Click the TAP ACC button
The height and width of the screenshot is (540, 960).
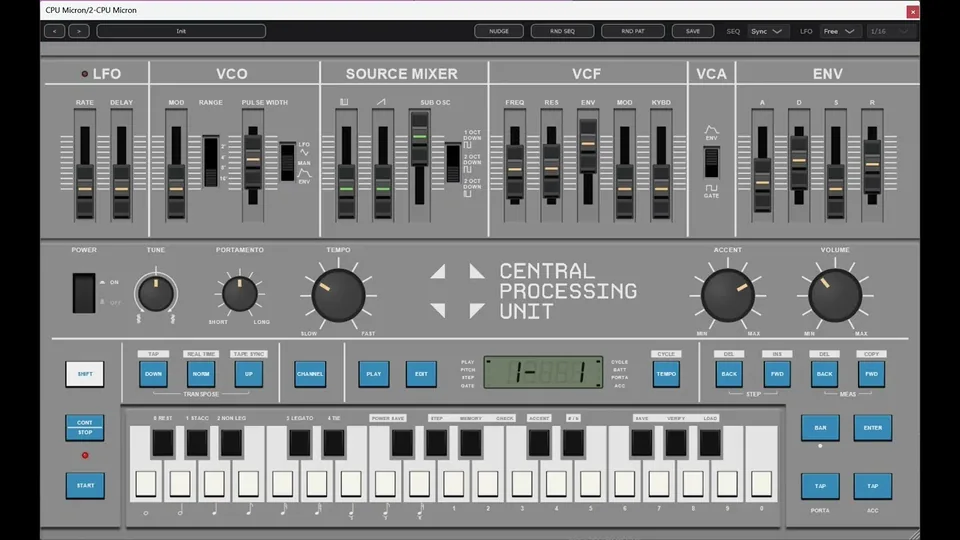click(872, 486)
